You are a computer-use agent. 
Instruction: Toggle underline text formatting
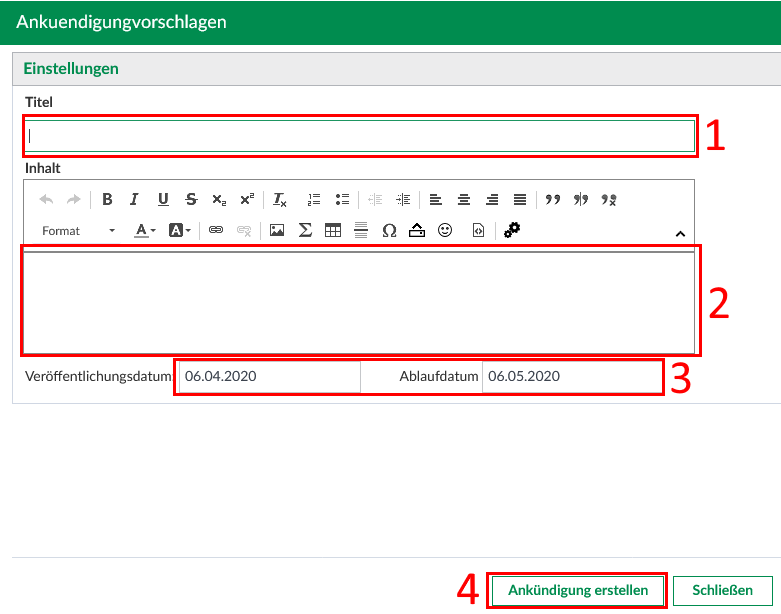pyautogui.click(x=163, y=199)
